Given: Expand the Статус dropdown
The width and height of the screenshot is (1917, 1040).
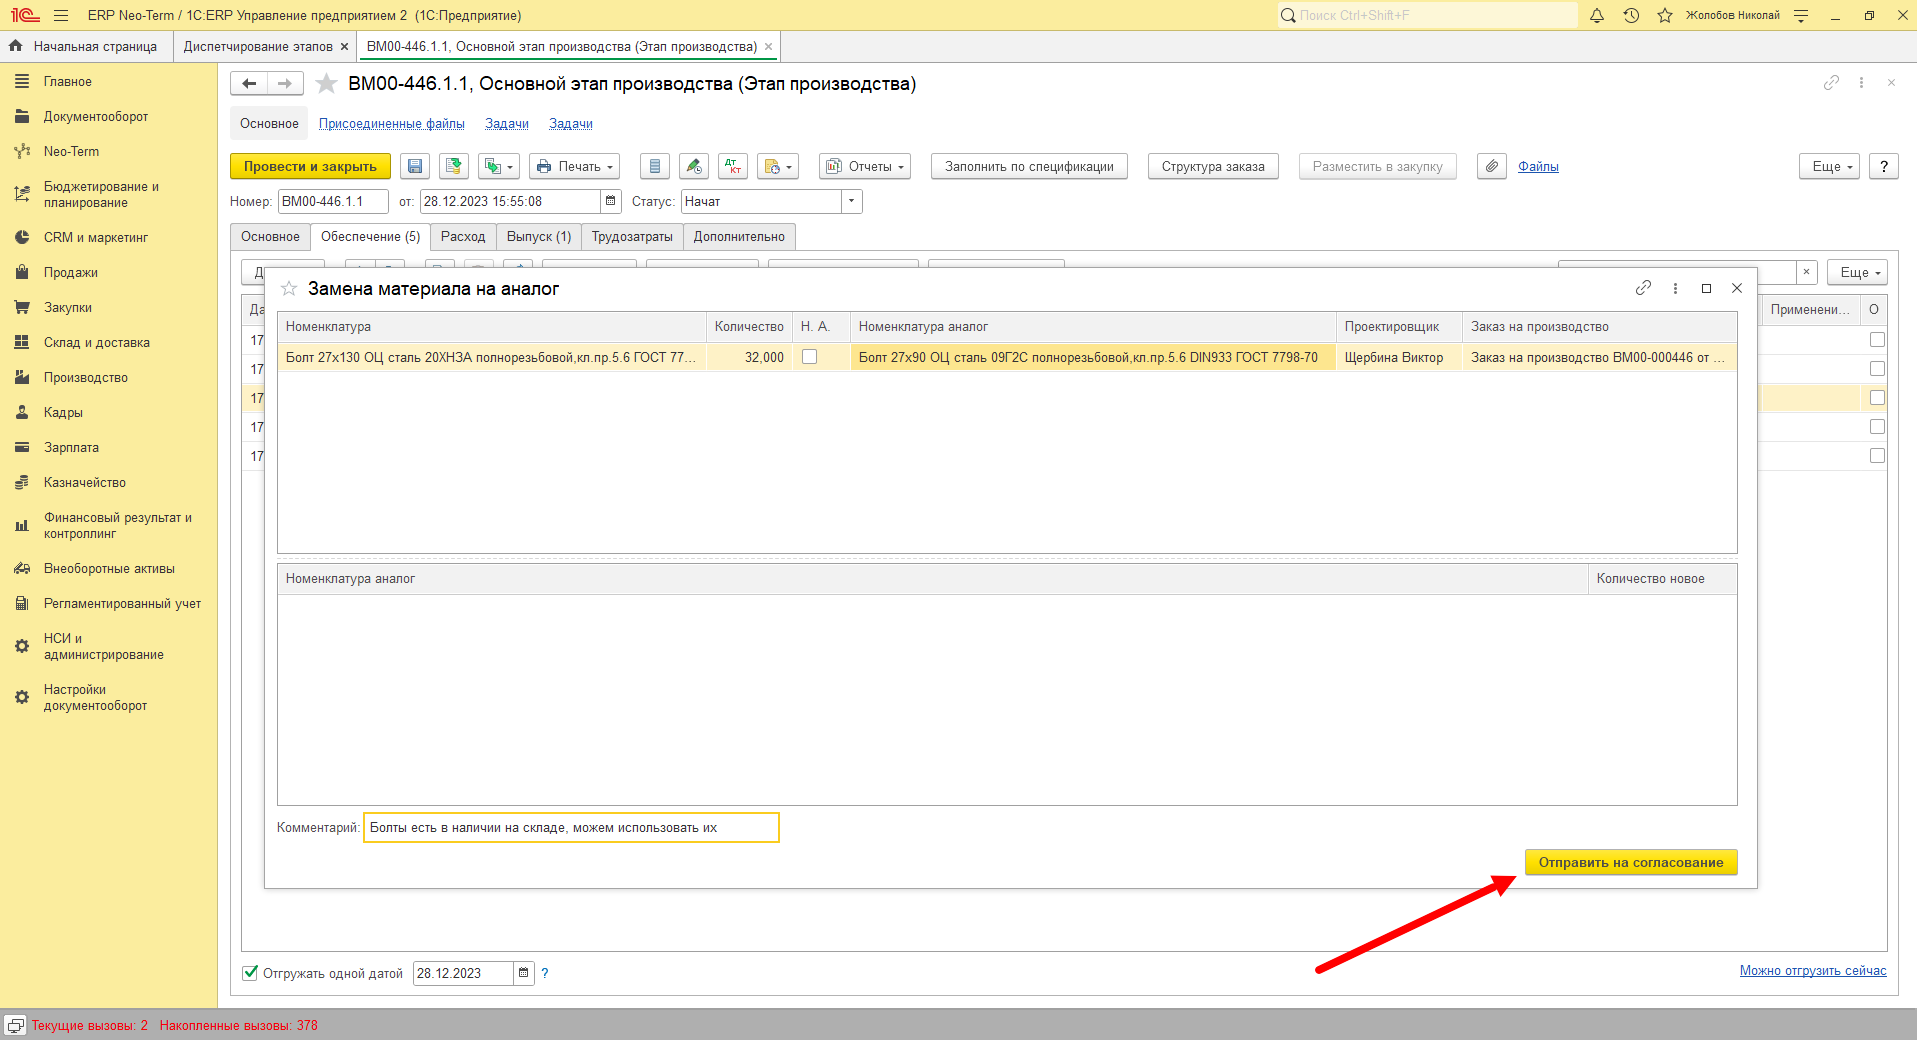Looking at the screenshot, I should [852, 201].
